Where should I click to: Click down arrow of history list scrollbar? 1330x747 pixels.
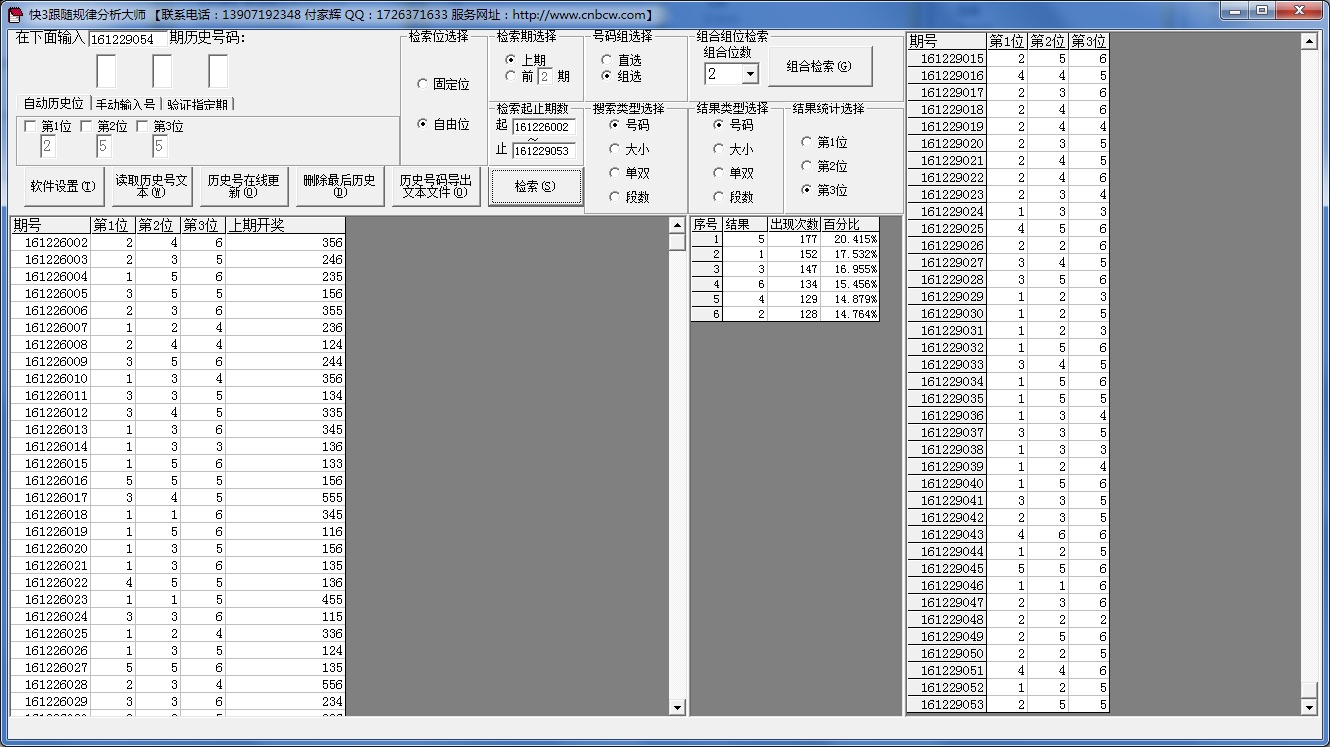coord(677,708)
